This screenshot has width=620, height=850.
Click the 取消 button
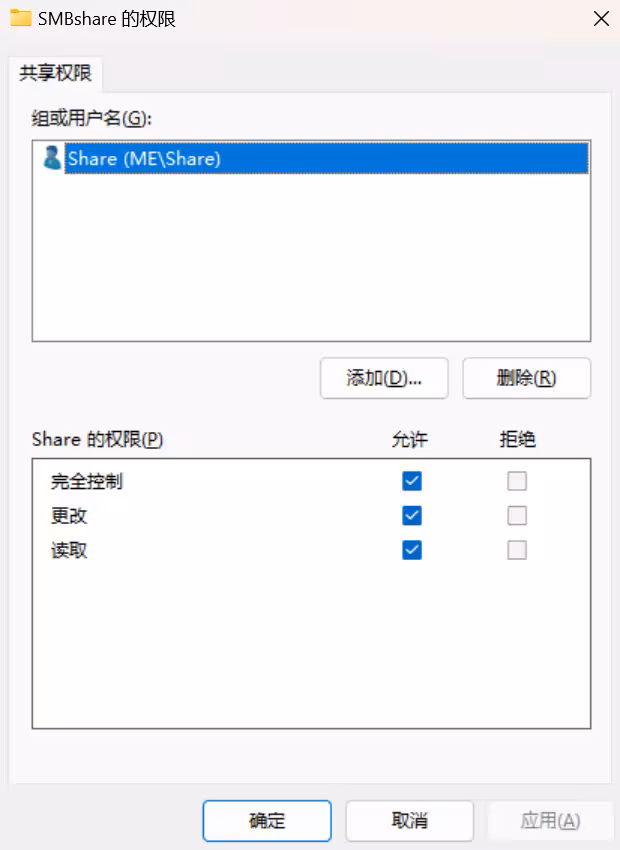click(410, 821)
